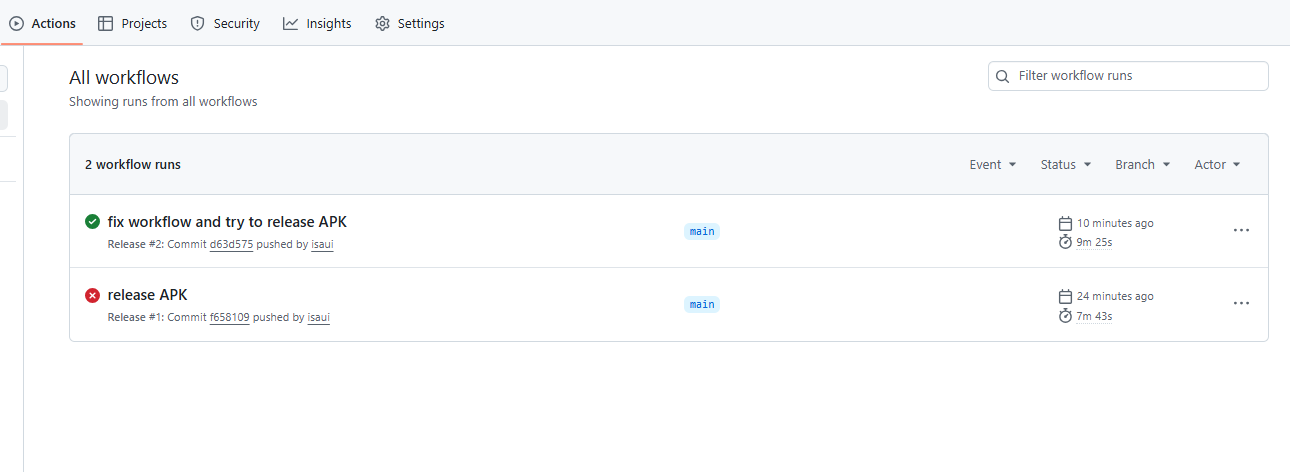Click the calendar icon beside 24 minutes ago
1290x472 pixels.
pyautogui.click(x=1065, y=296)
